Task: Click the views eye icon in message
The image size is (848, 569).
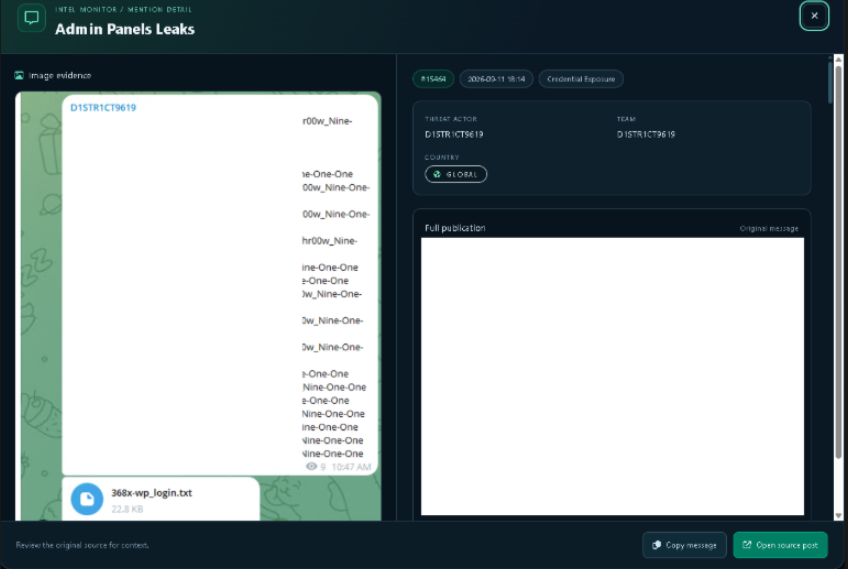Action: 312,466
